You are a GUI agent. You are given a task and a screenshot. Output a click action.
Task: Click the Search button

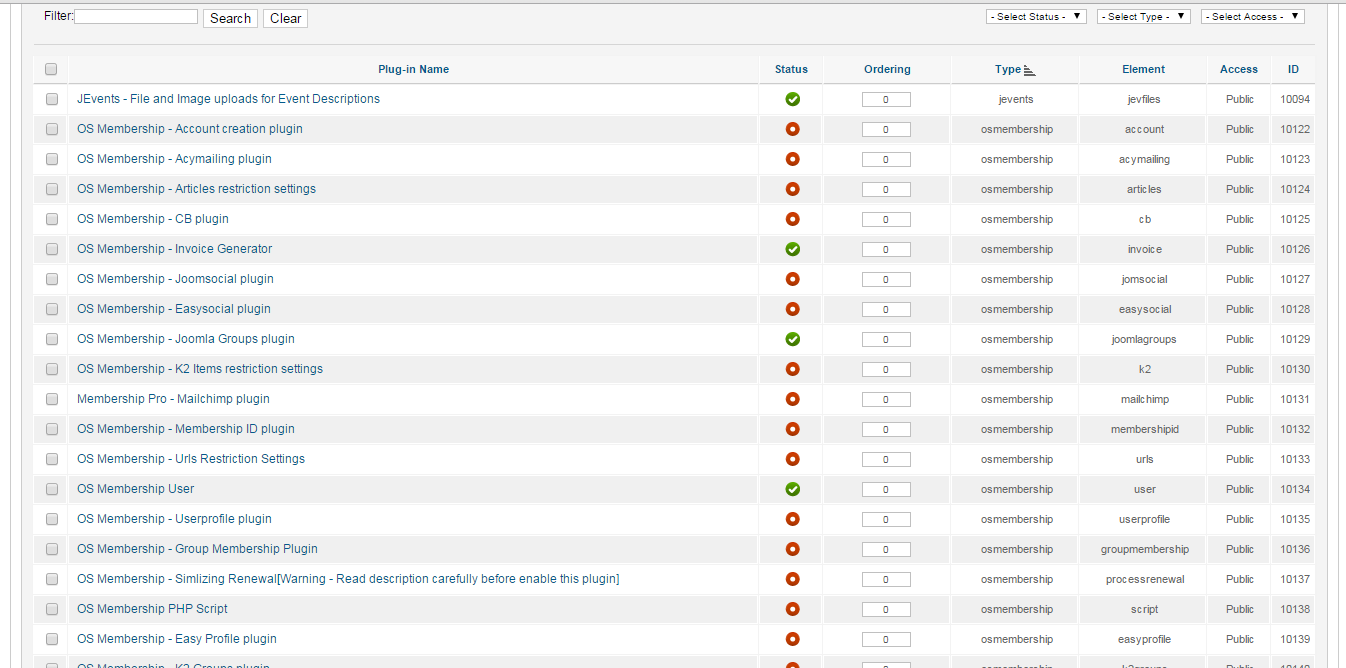pyautogui.click(x=230, y=18)
